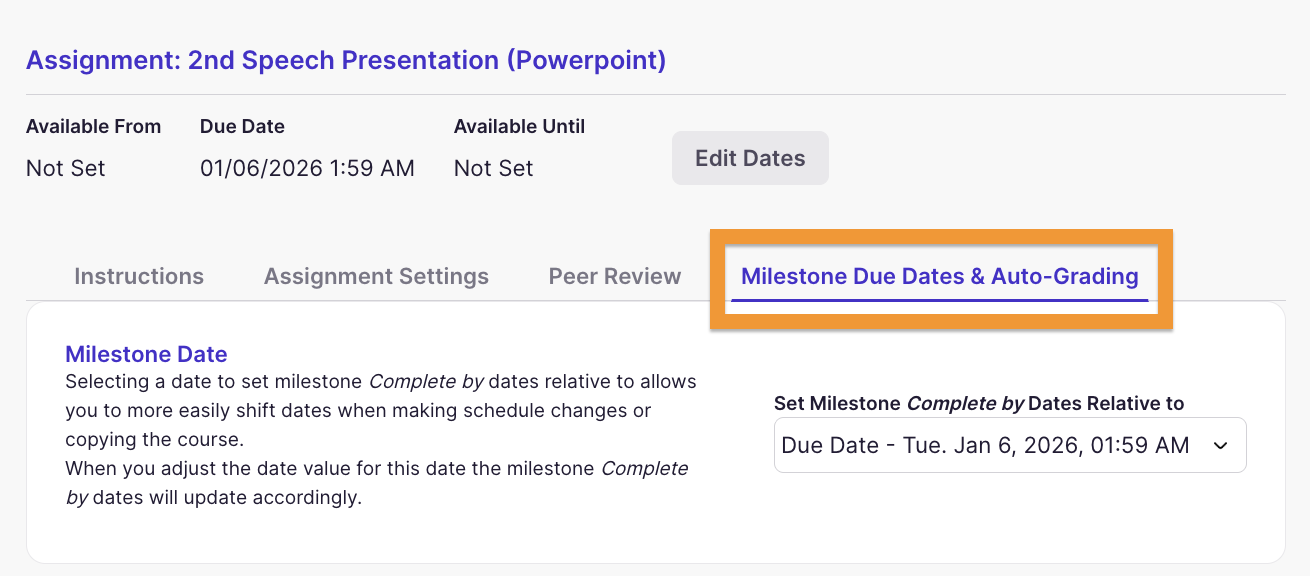Click the Due Date column label
Image resolution: width=1310 pixels, height=576 pixels.
pyautogui.click(x=242, y=127)
